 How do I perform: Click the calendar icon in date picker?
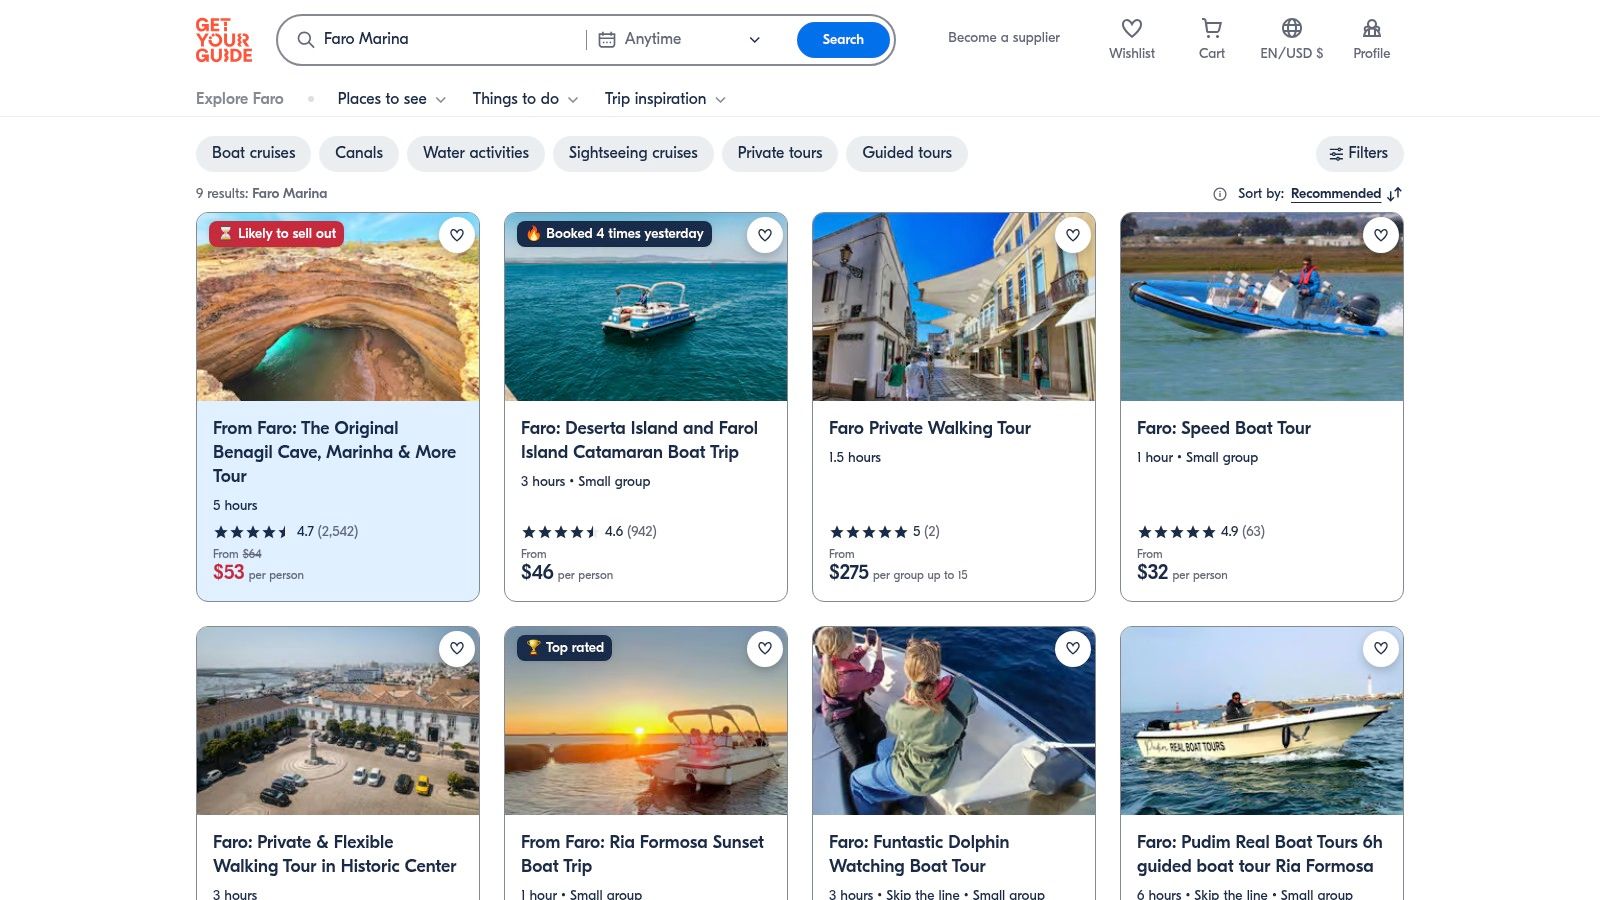[607, 39]
